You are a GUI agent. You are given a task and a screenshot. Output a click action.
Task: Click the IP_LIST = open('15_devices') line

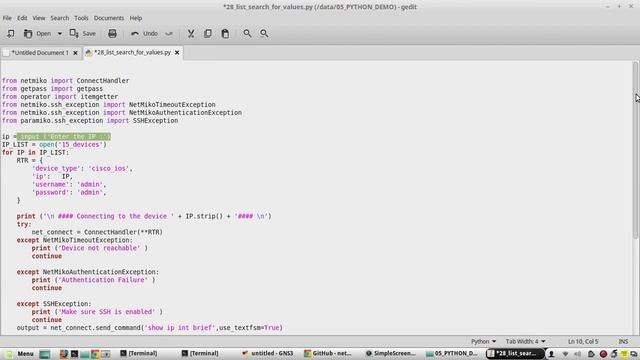54,144
